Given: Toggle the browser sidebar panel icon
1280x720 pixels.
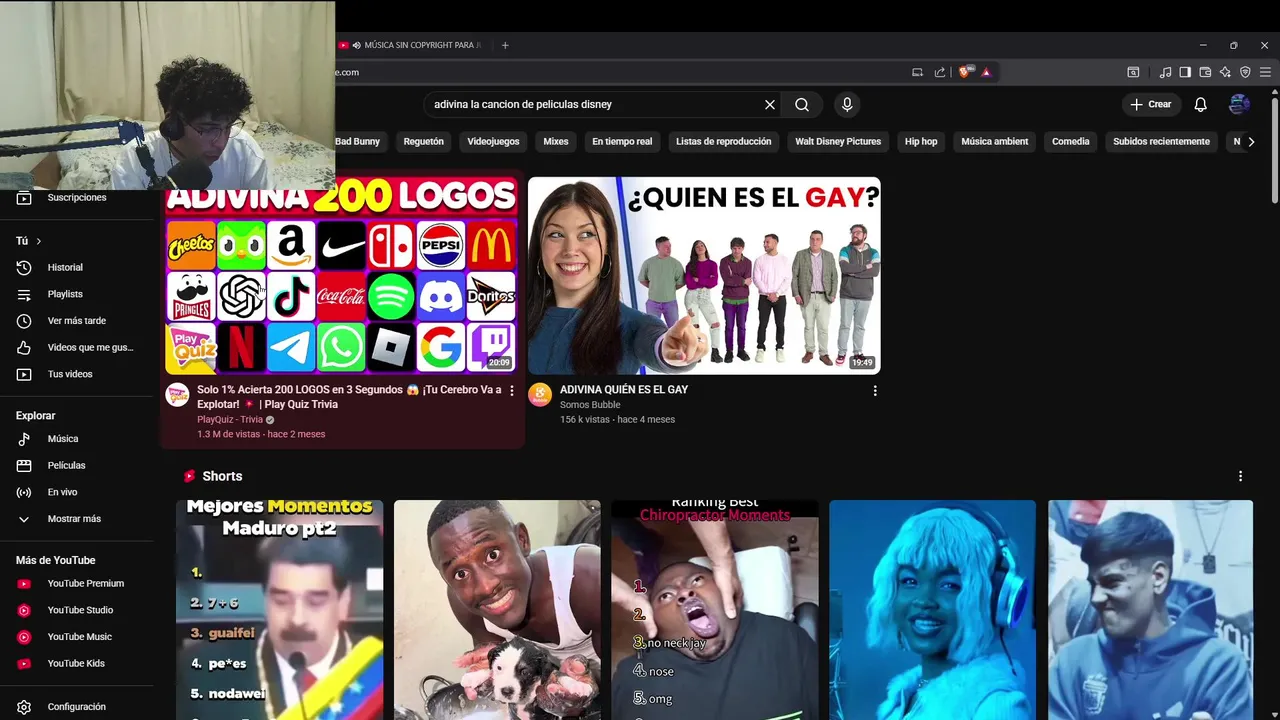Looking at the screenshot, I should tap(1185, 72).
